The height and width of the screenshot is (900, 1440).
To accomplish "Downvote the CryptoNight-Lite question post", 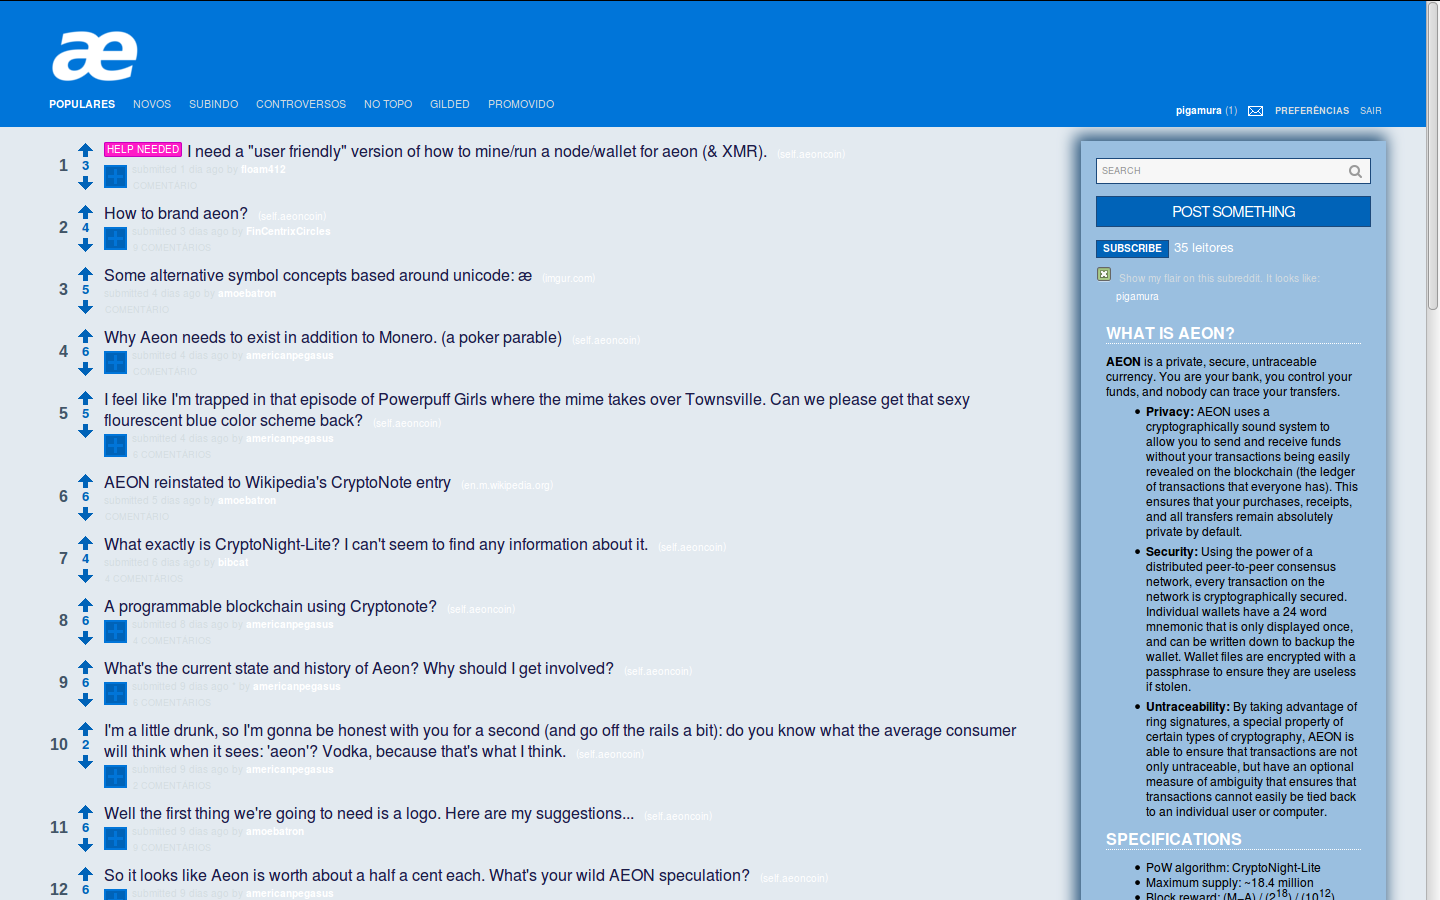I will click(86, 575).
